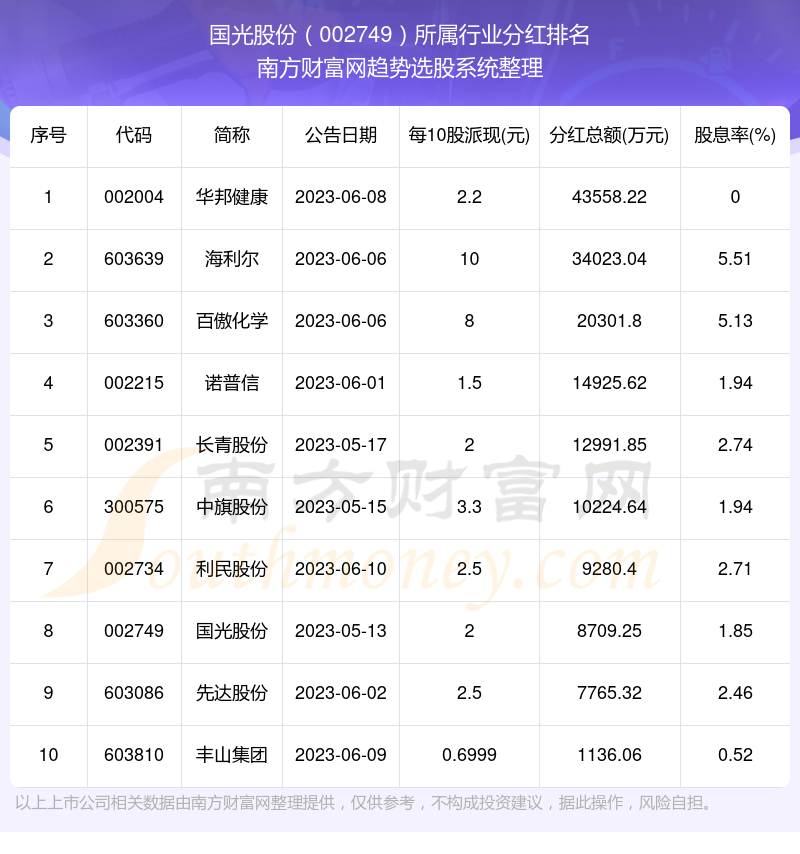Select the 分红总额(万元) column header
Image resolution: width=800 pixels, height=854 pixels.
610,135
